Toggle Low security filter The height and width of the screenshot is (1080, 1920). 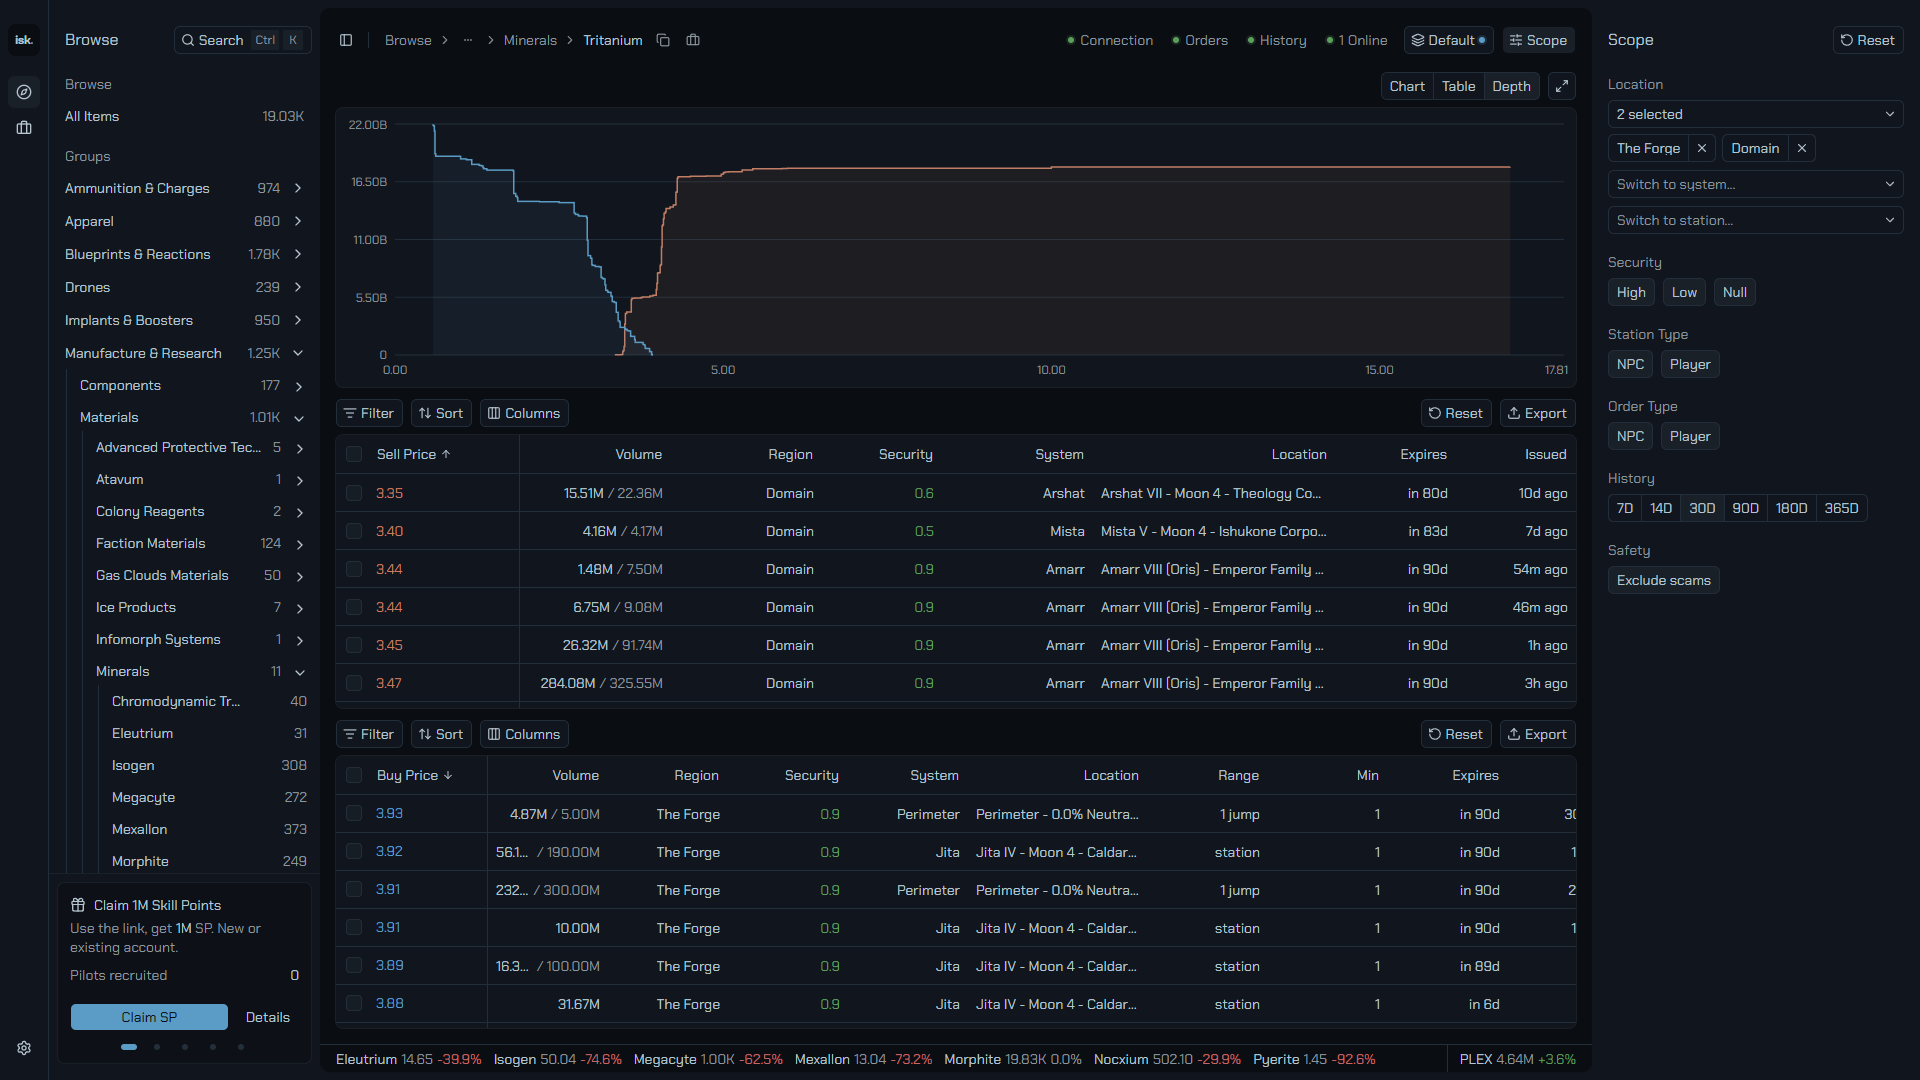click(1684, 292)
